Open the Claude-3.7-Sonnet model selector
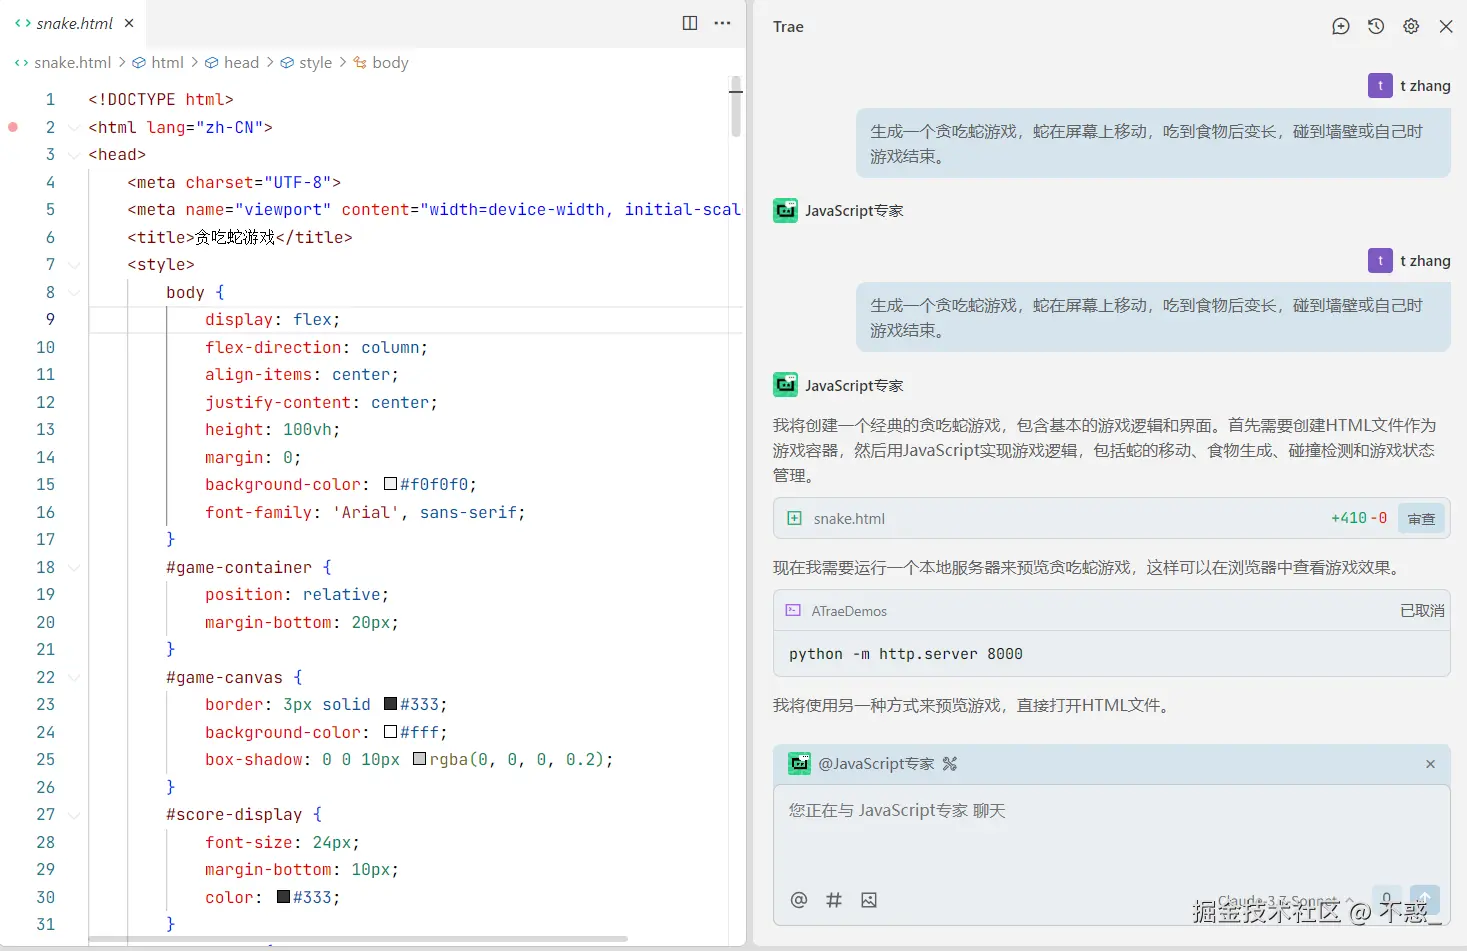Image resolution: width=1467 pixels, height=951 pixels. 1287,900
